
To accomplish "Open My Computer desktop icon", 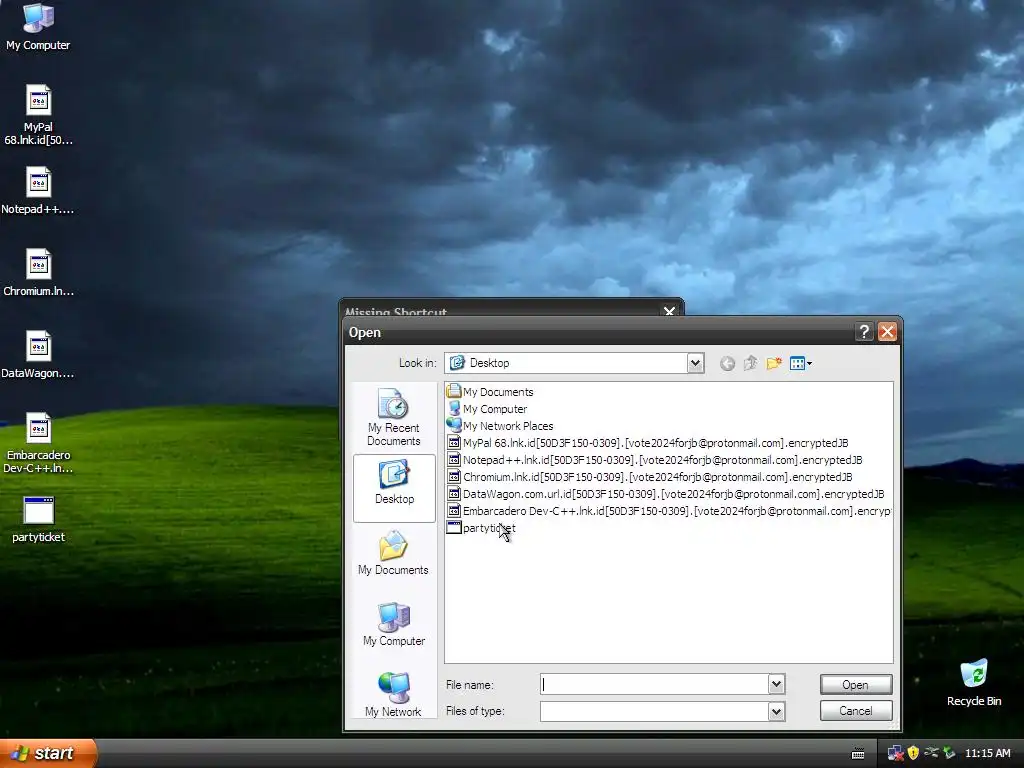I will pyautogui.click(x=38, y=26).
